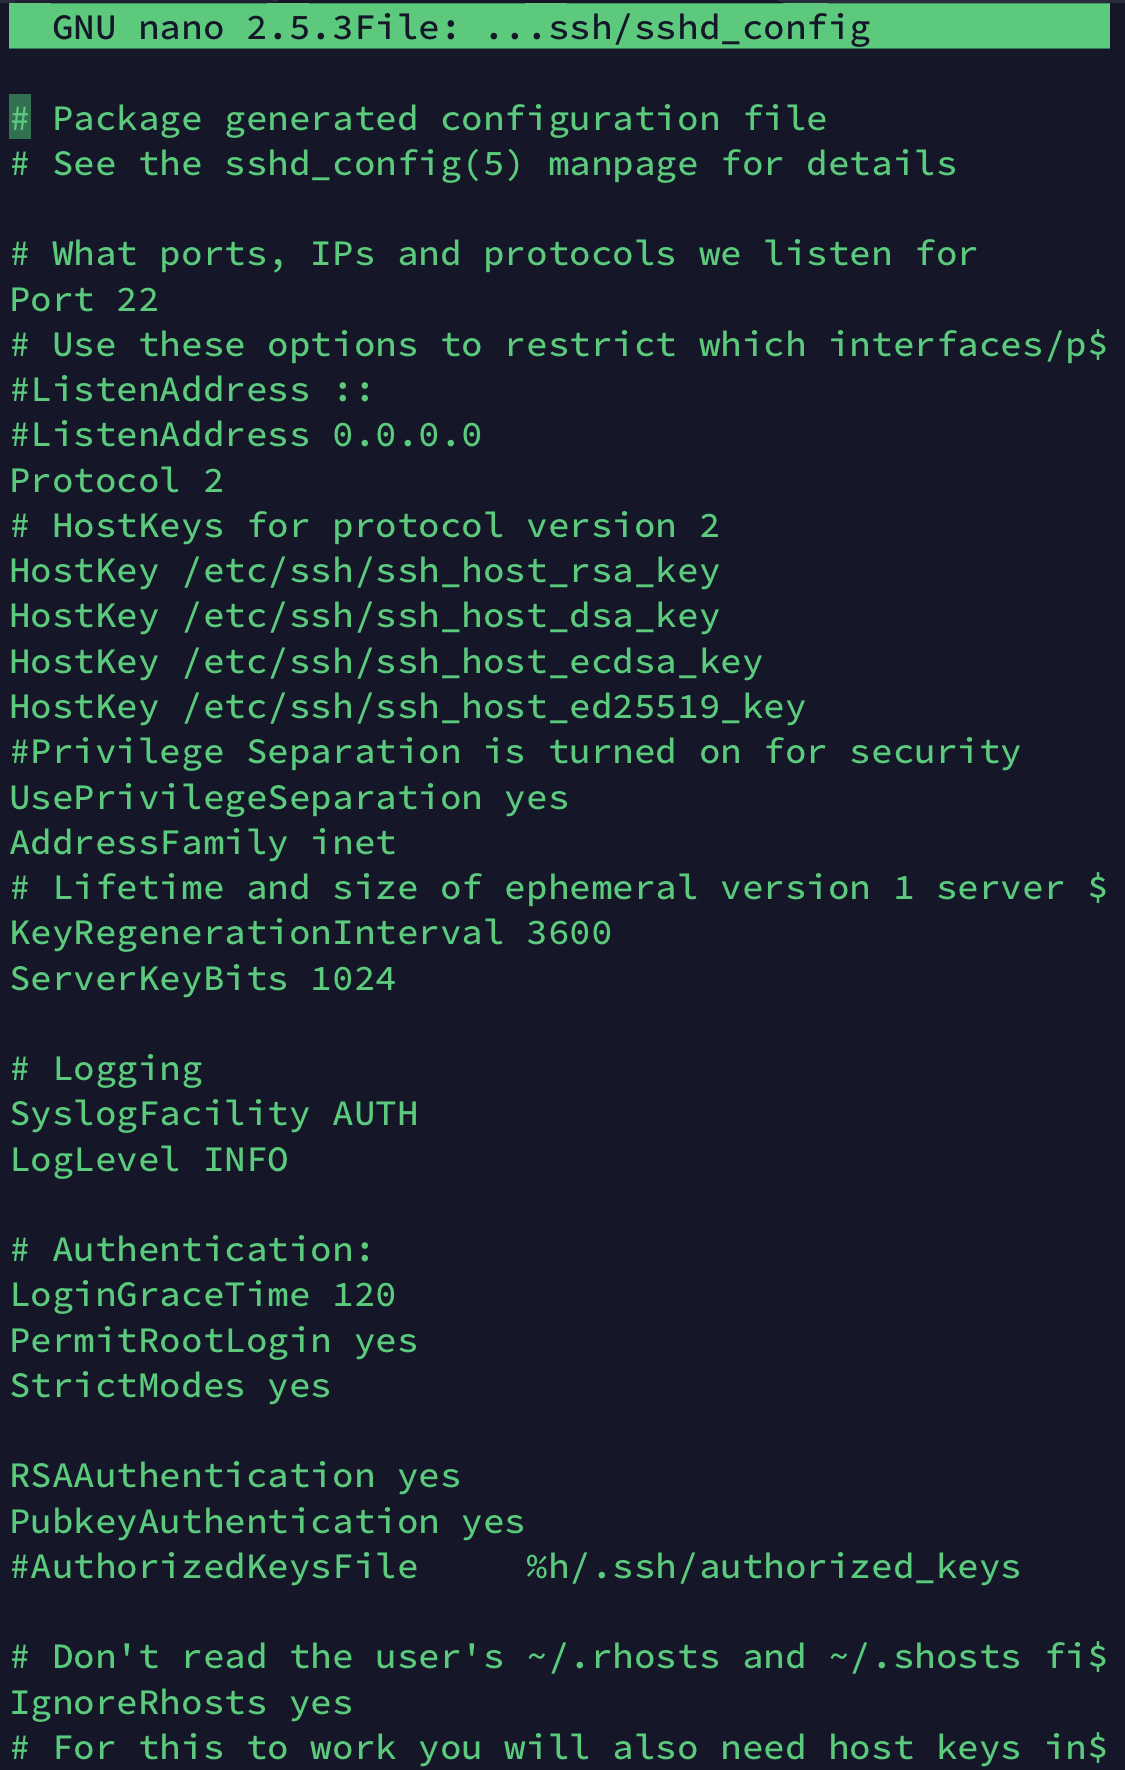The height and width of the screenshot is (1770, 1125).
Task: Select the LogLevel INFO line
Action: coord(149,1159)
